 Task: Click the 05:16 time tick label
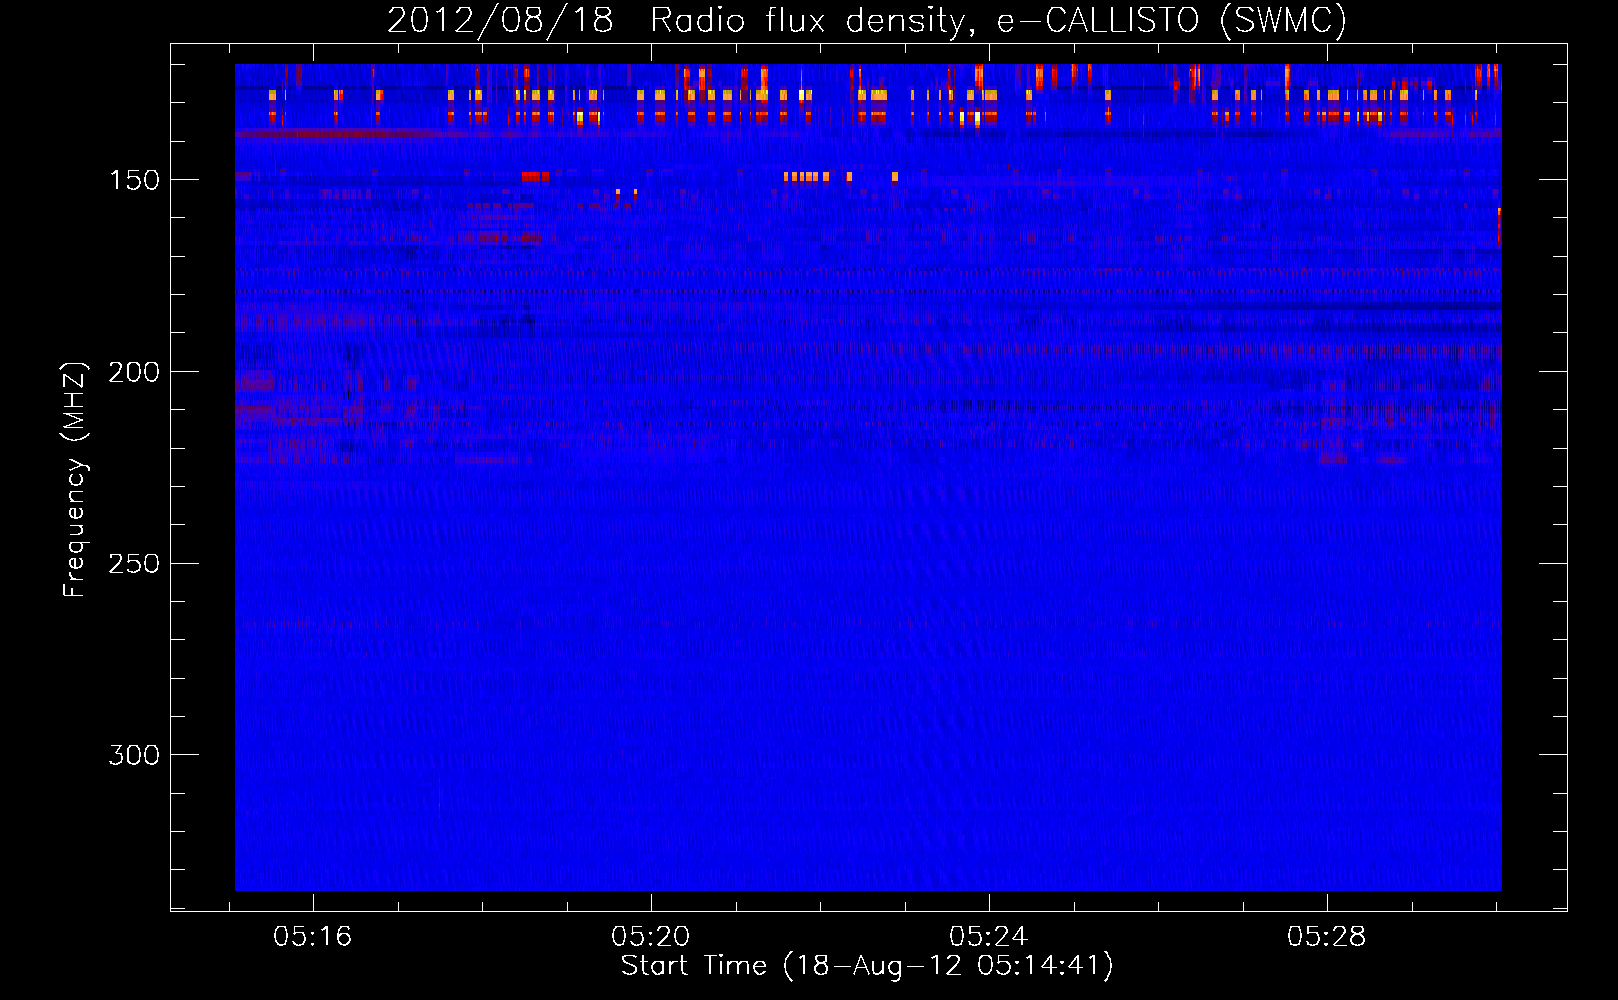(x=313, y=937)
